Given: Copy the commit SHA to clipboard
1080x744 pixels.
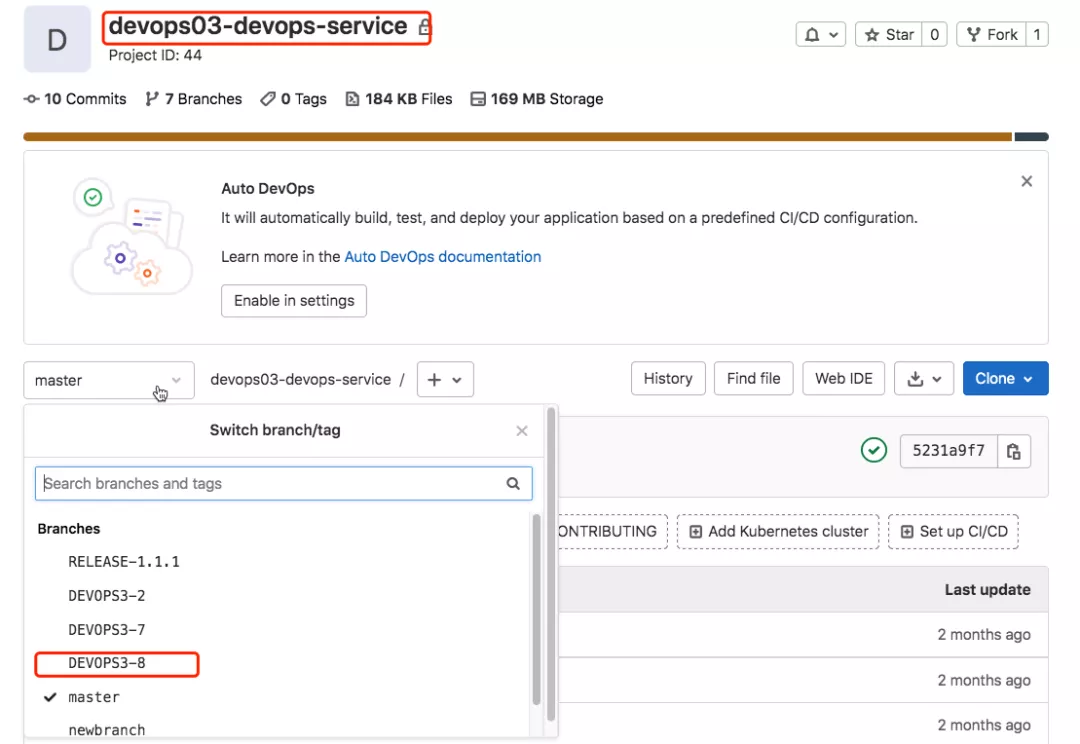Looking at the screenshot, I should coord(1014,451).
